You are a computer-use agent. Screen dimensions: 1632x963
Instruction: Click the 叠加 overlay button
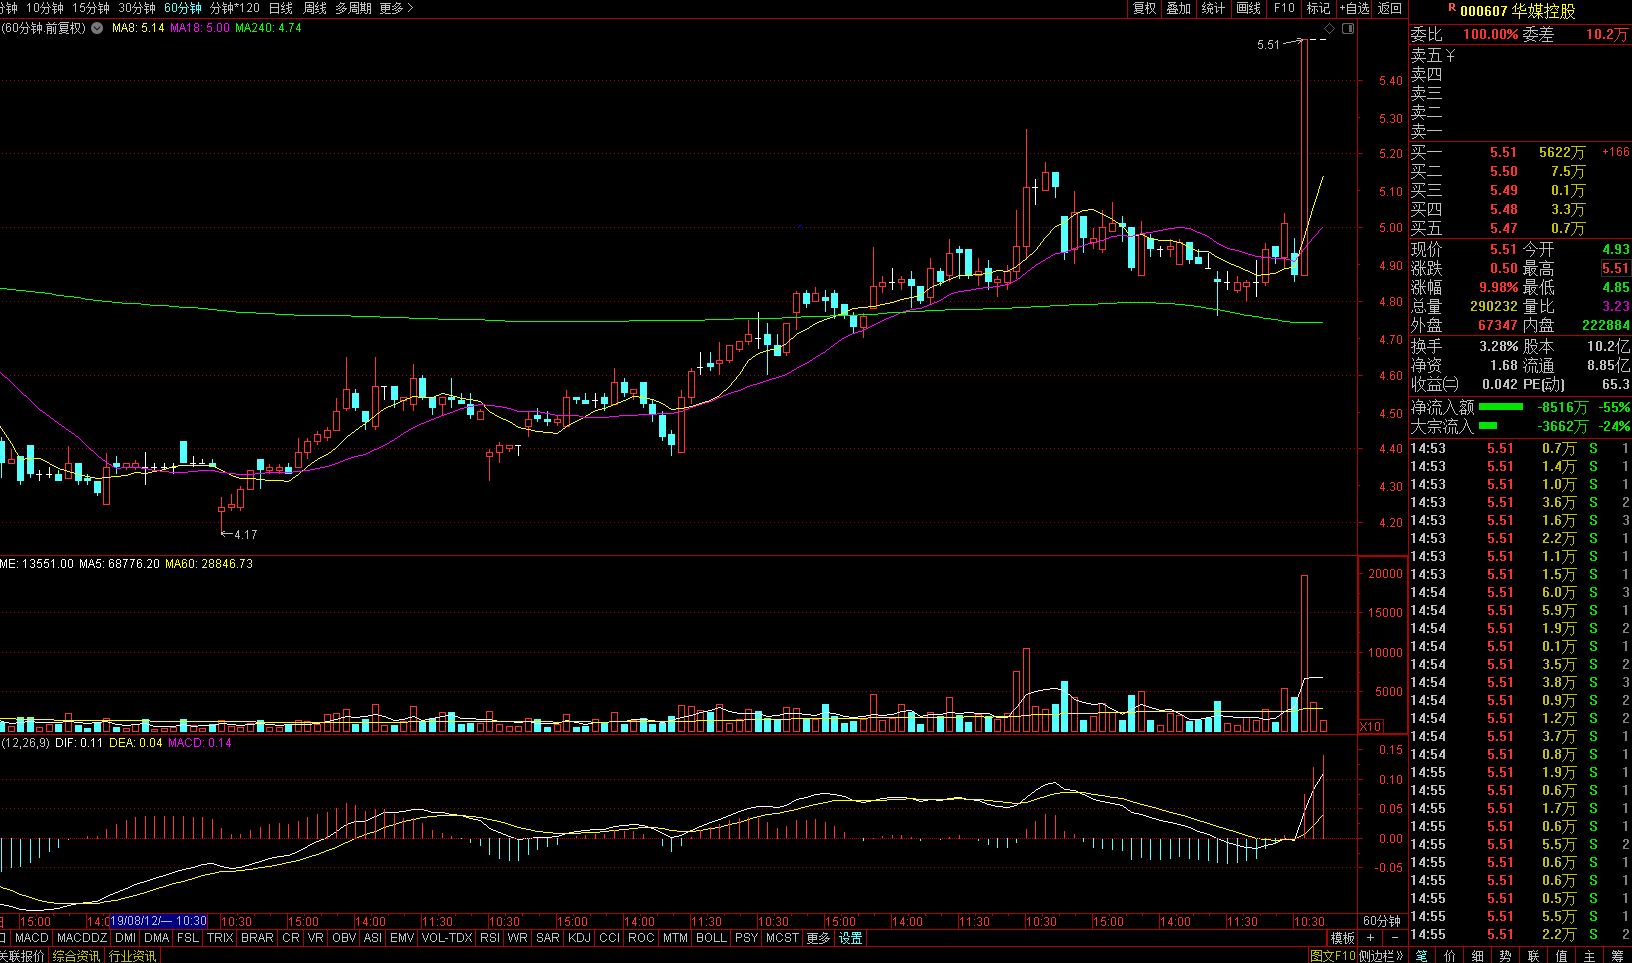(x=1179, y=8)
